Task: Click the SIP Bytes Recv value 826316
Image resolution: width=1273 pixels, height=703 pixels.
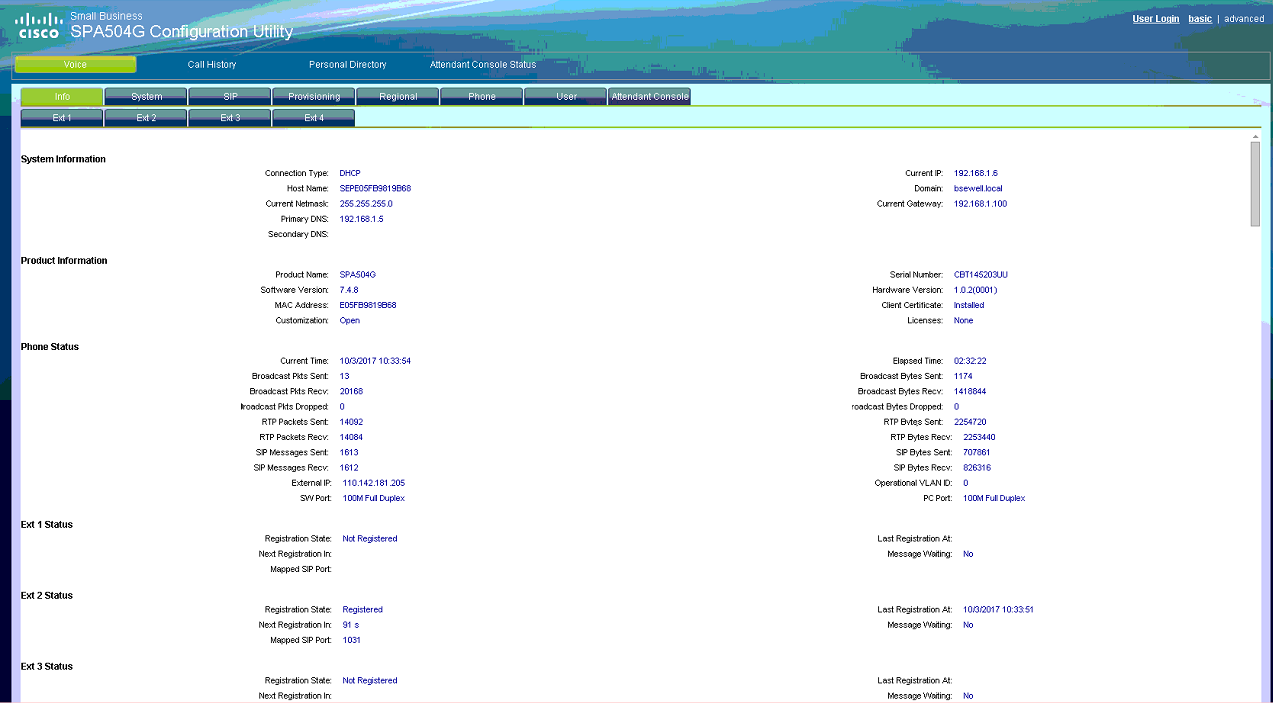Action: pyautogui.click(x=977, y=468)
